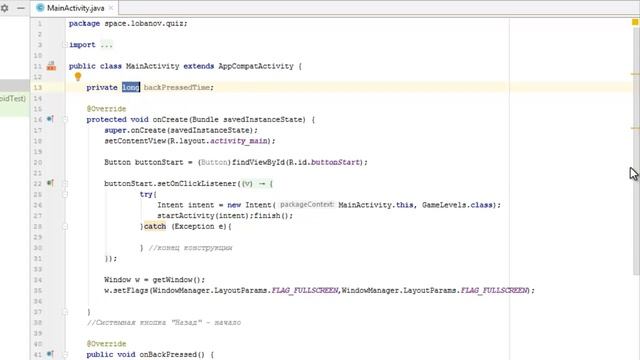Image resolution: width=640 pixels, height=360 pixels.
Task: Click 'MainActivity' in the class declaration
Action: coord(152,66)
